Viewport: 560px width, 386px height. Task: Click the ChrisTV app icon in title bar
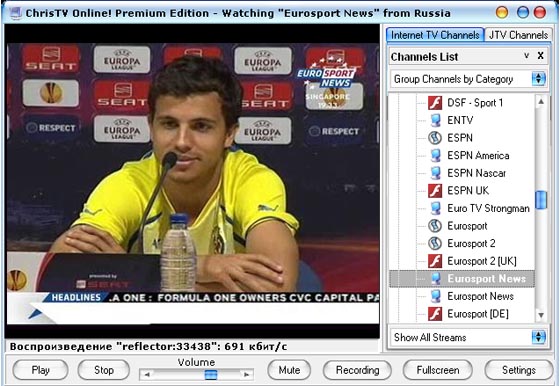pos(15,13)
